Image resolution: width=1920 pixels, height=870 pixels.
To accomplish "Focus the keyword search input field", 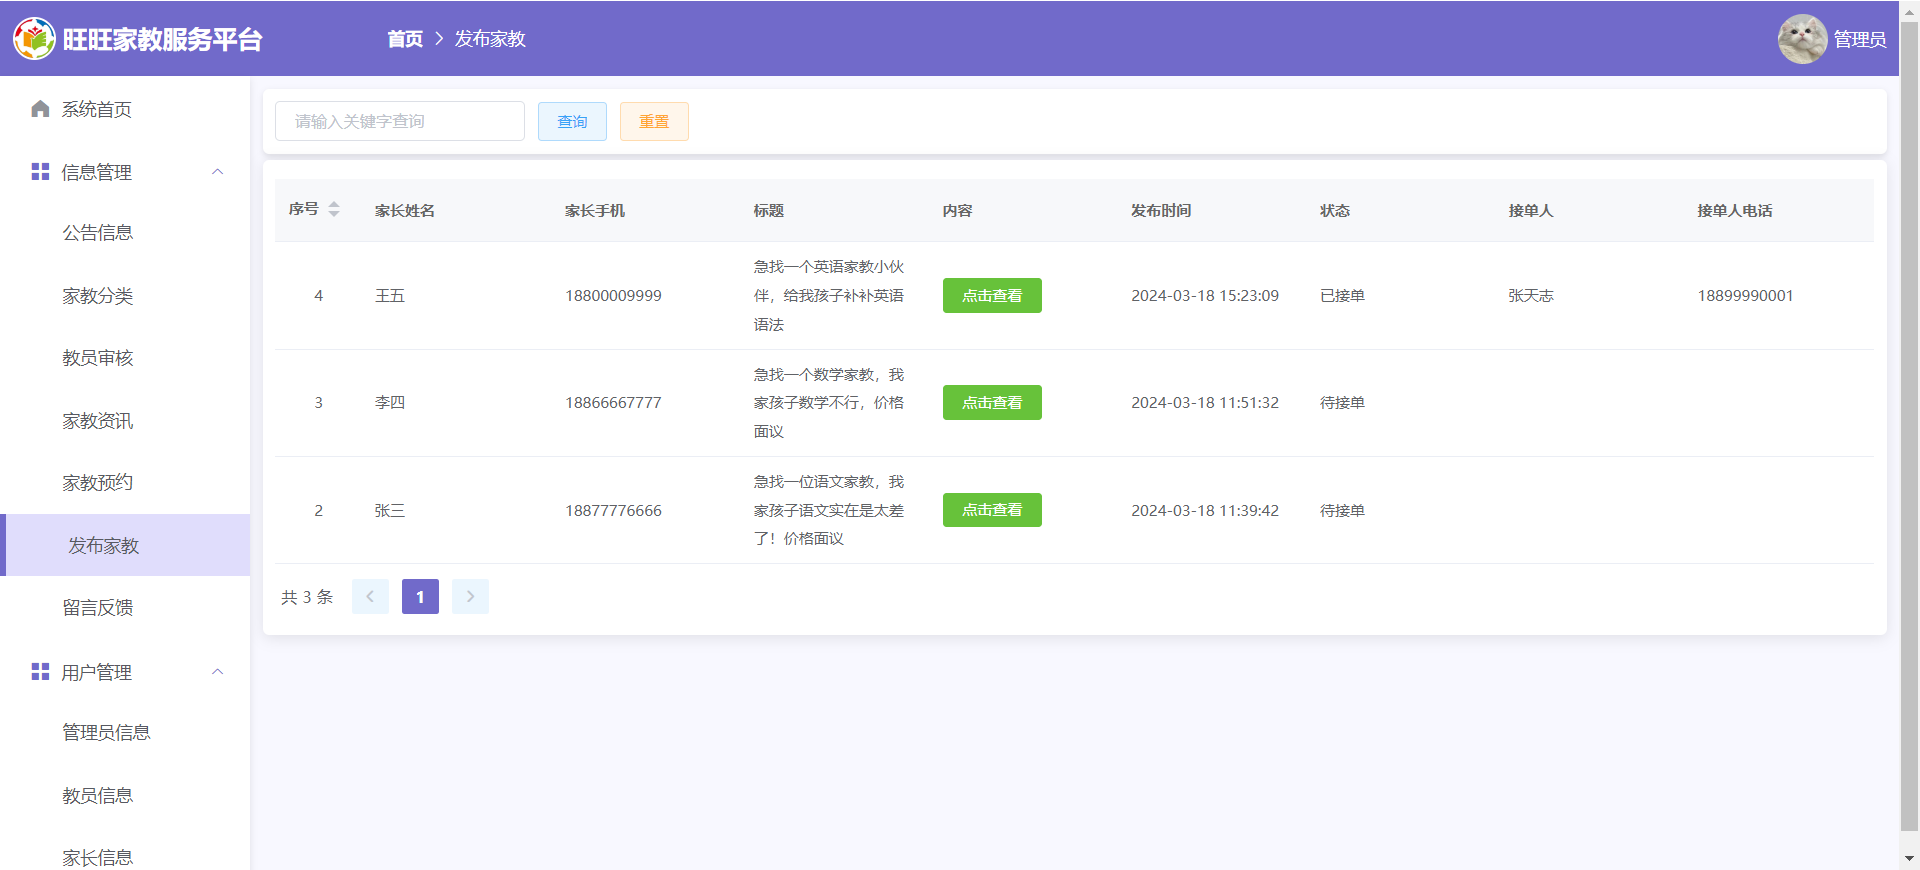I will point(400,121).
